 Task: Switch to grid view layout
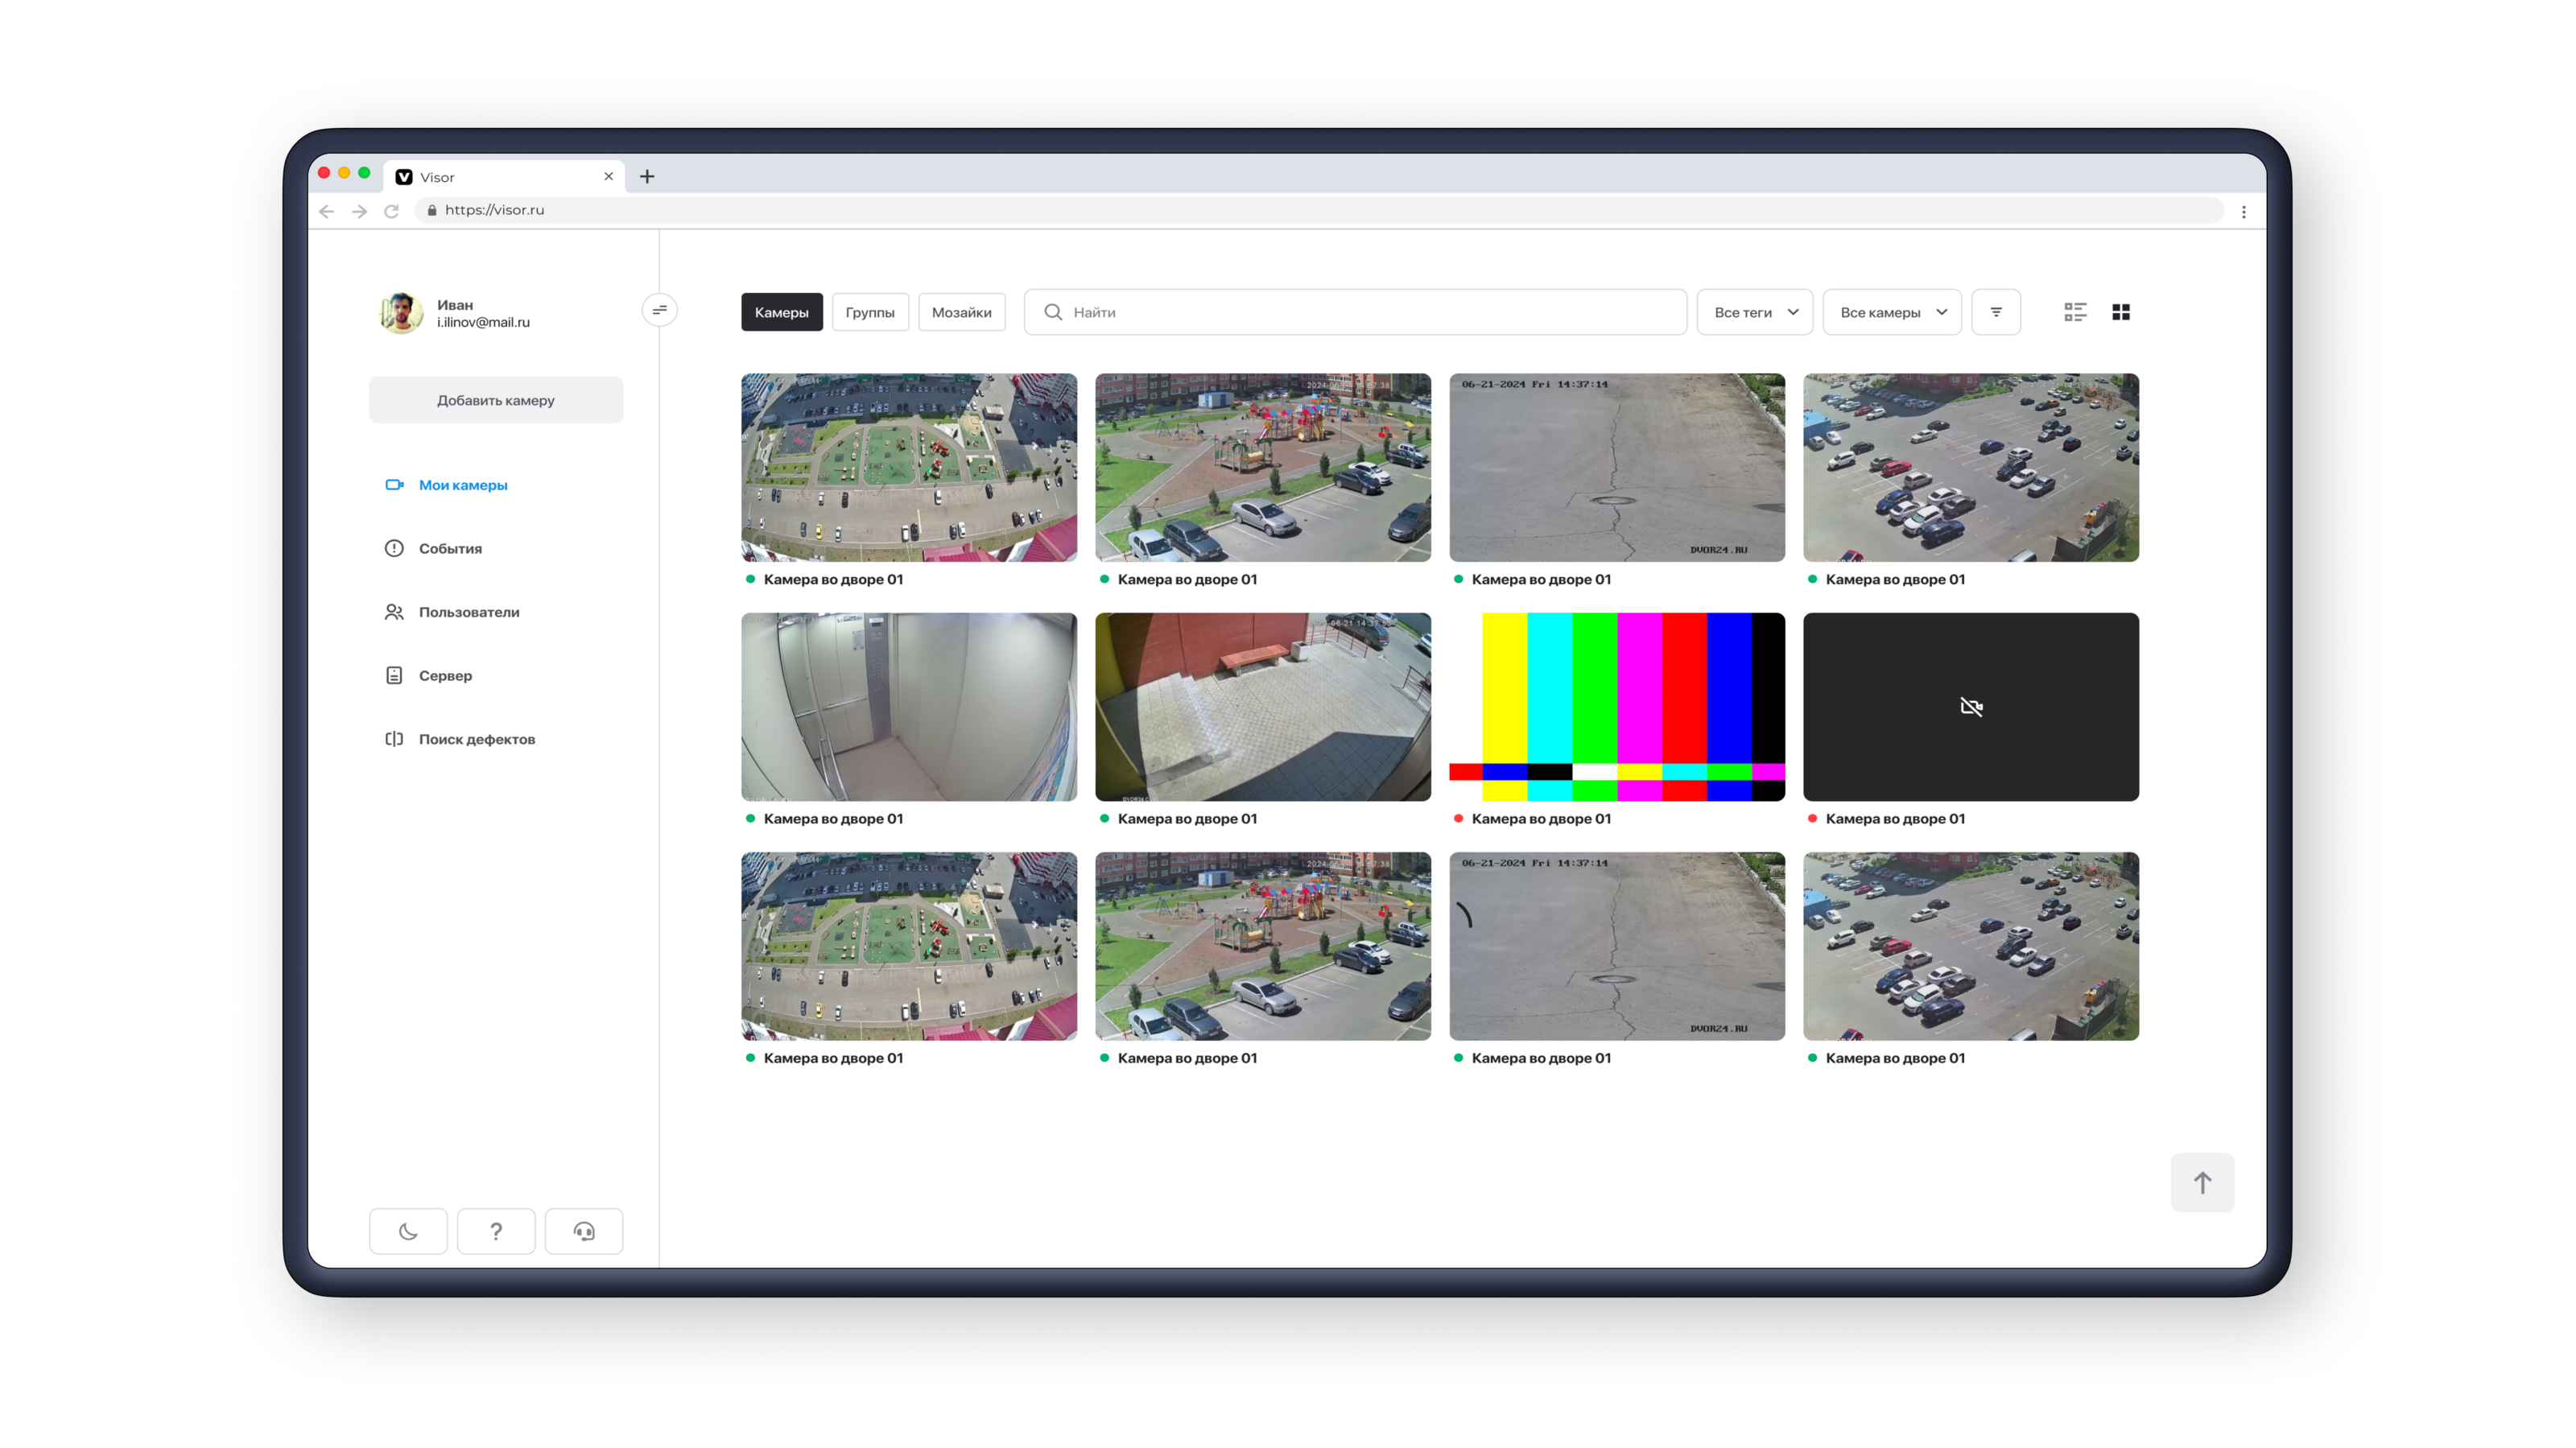pyautogui.click(x=2121, y=312)
